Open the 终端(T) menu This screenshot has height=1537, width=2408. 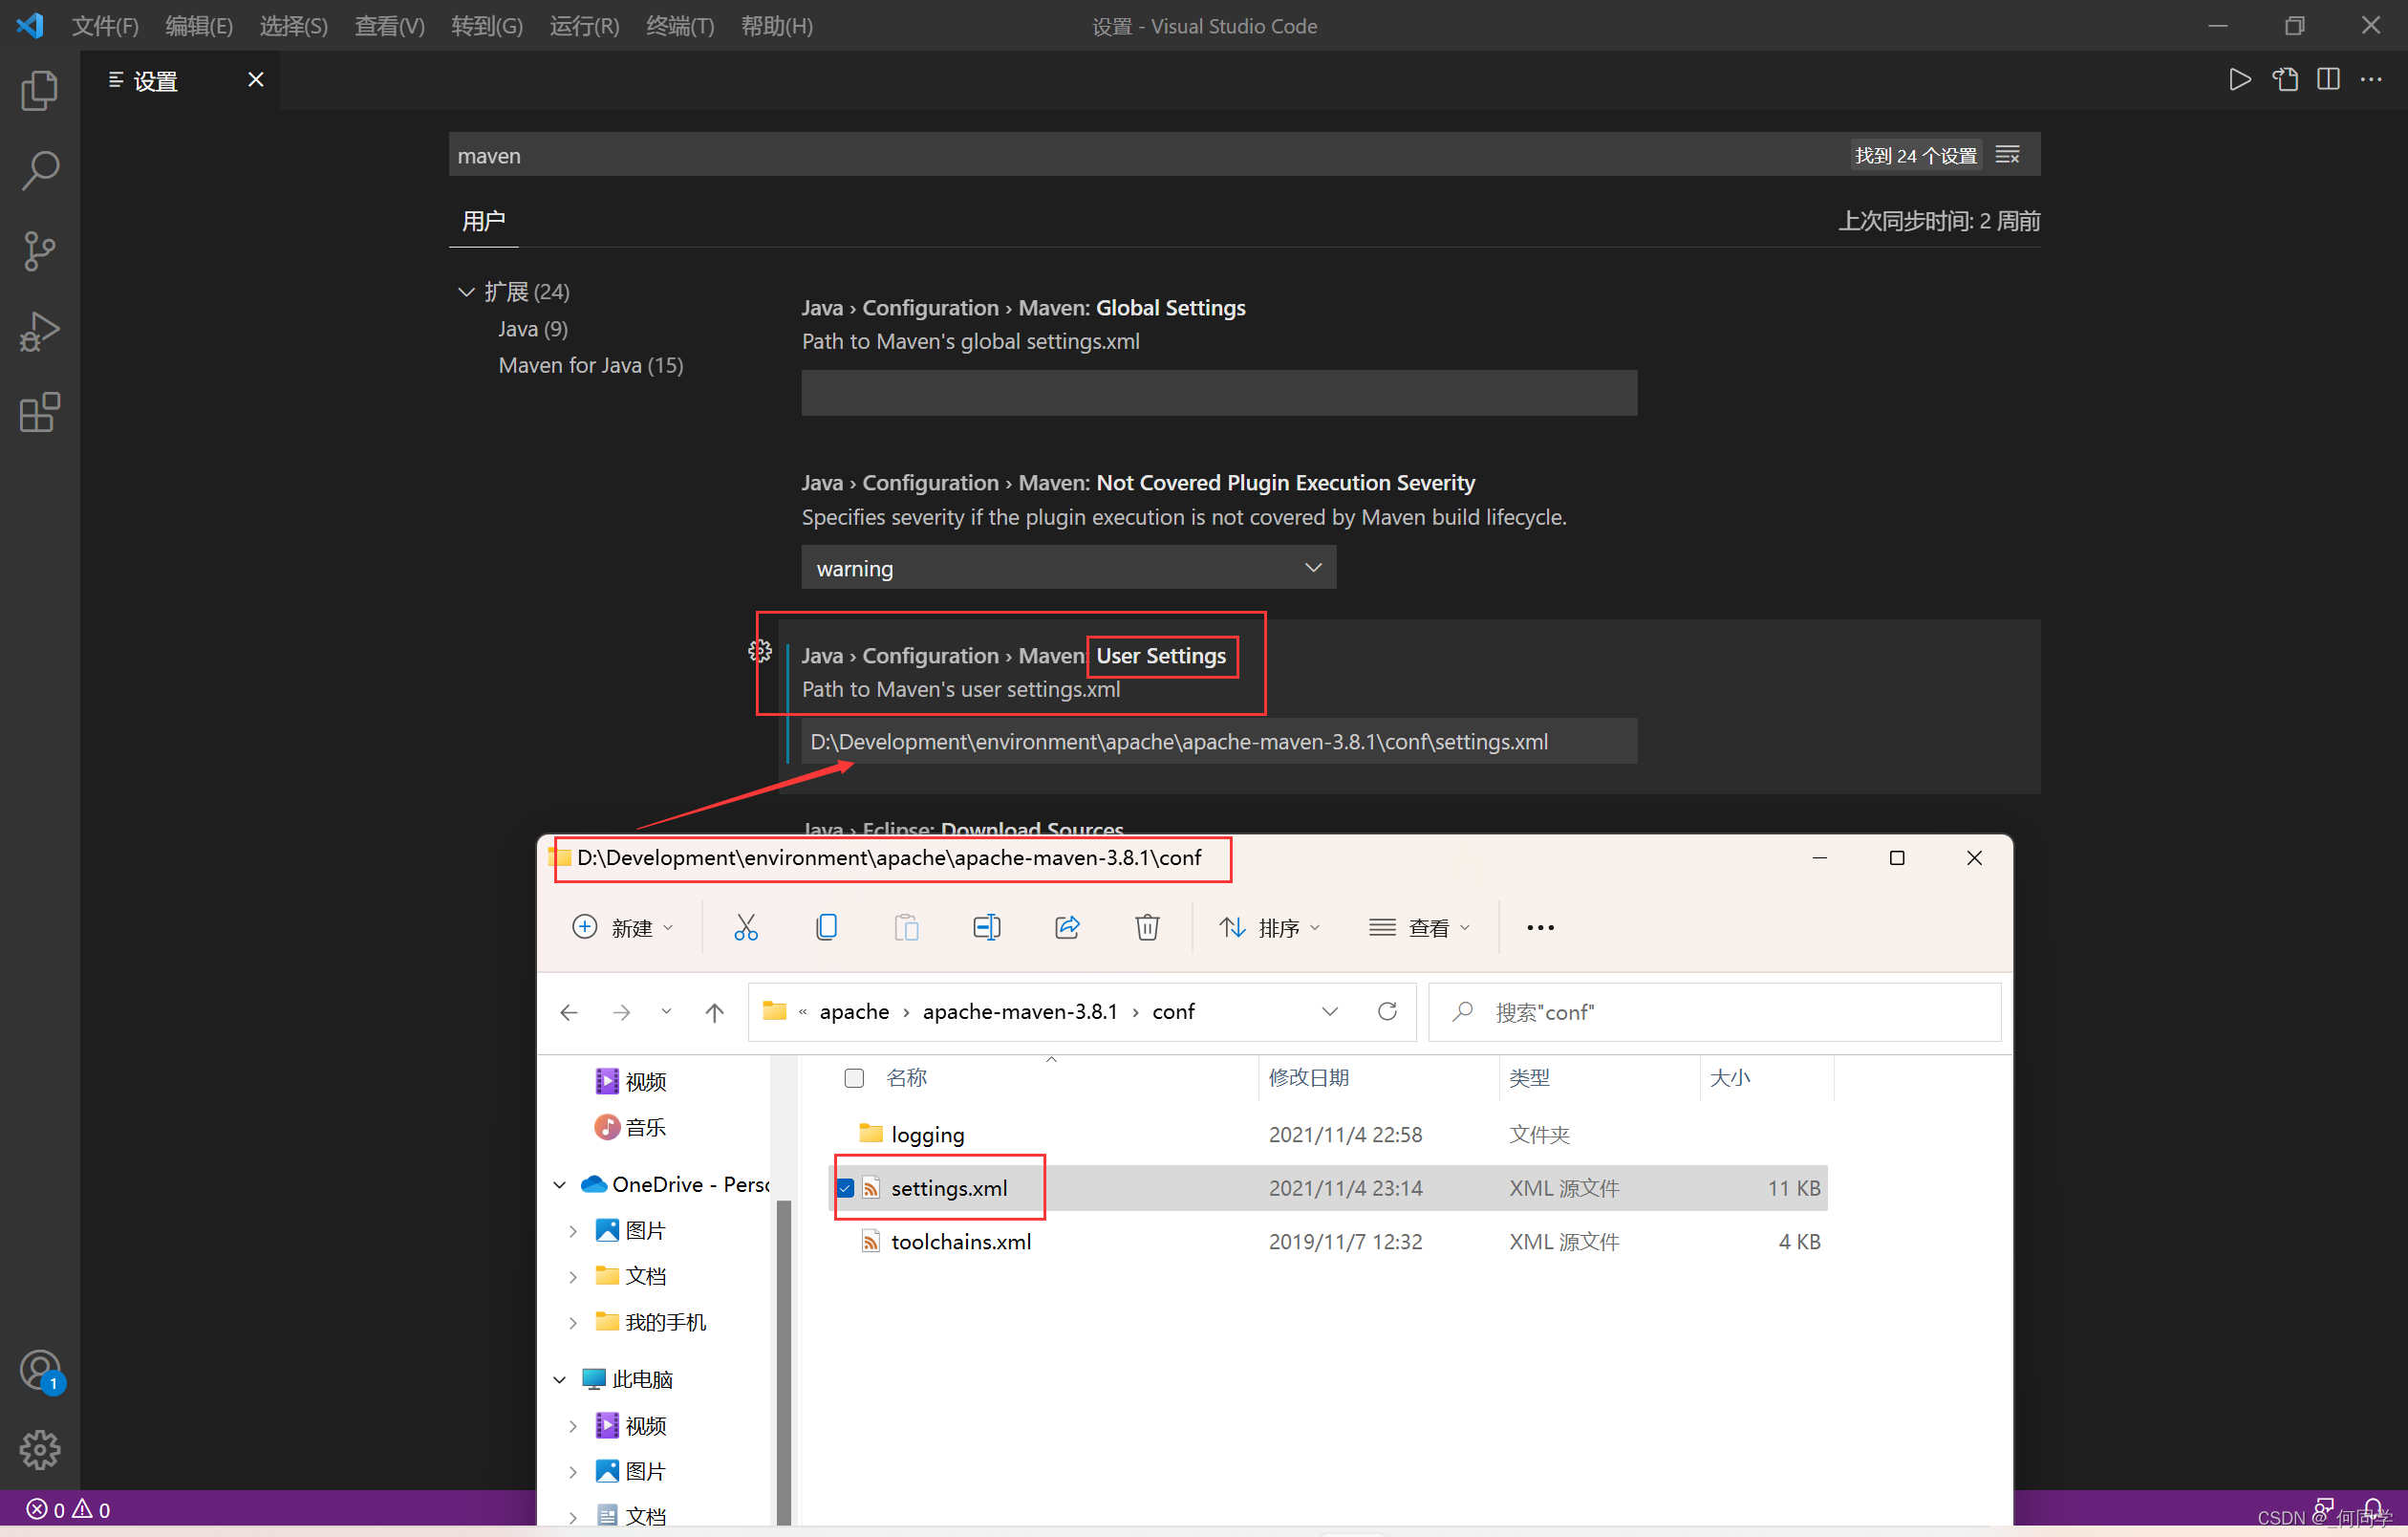[x=679, y=26]
